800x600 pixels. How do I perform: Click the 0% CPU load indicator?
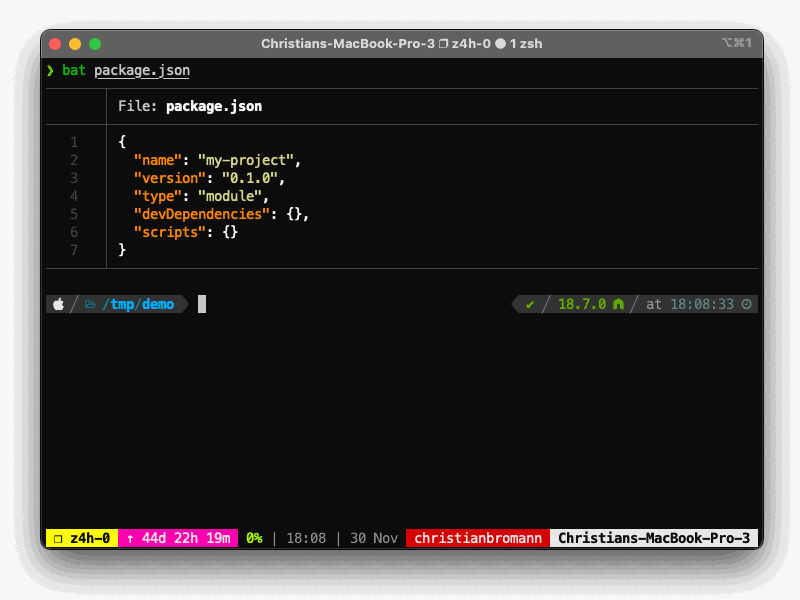point(254,538)
